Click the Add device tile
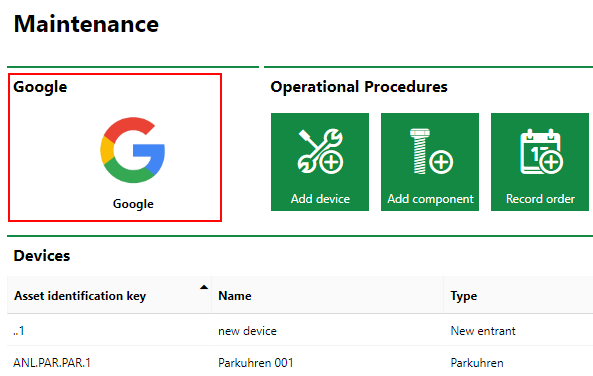Viewport: 593px width, 376px height. coord(320,162)
